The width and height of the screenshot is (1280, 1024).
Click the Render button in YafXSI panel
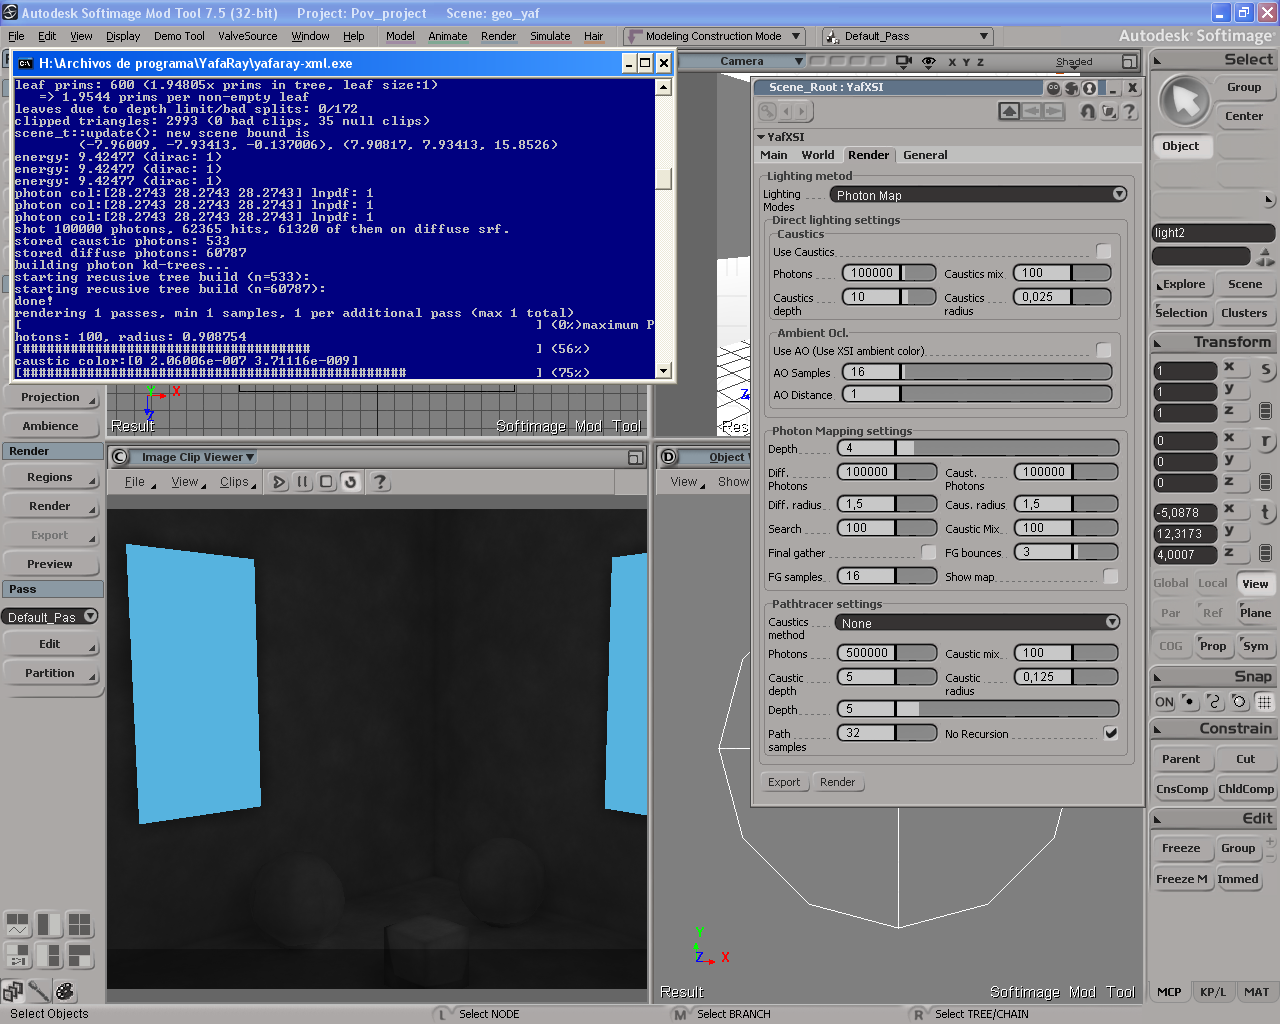pos(837,782)
